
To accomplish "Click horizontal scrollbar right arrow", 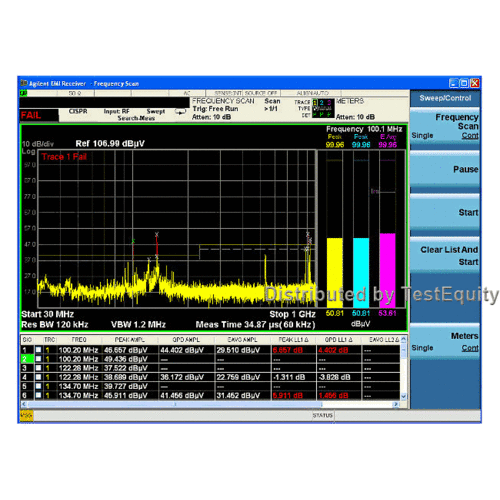I will pyautogui.click(x=396, y=404).
